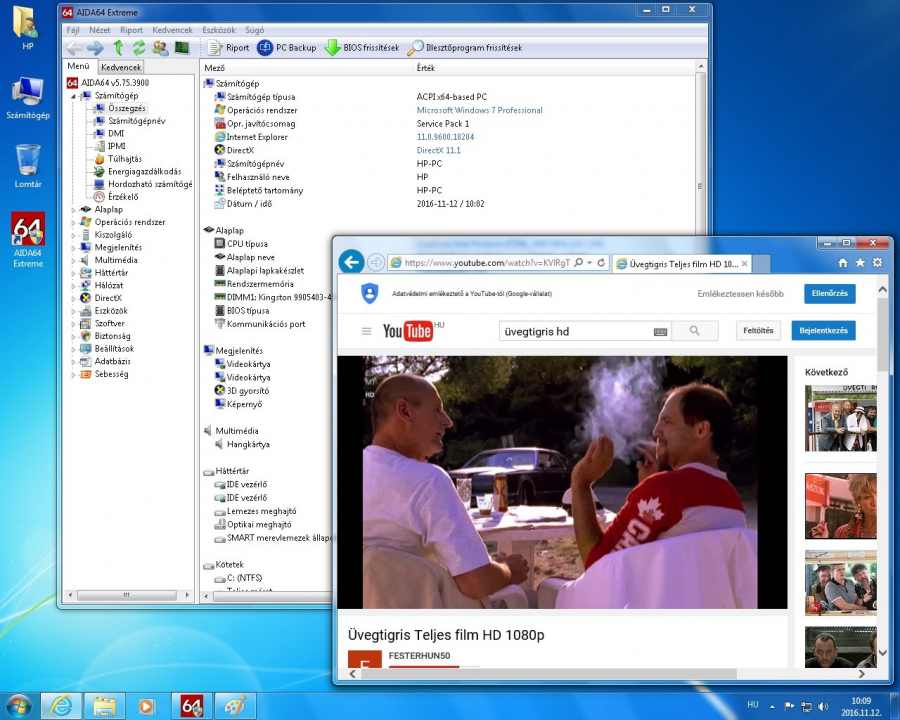Switch to the Kedvencek tab in left panel
Screen dimensions: 900x720
(121, 67)
